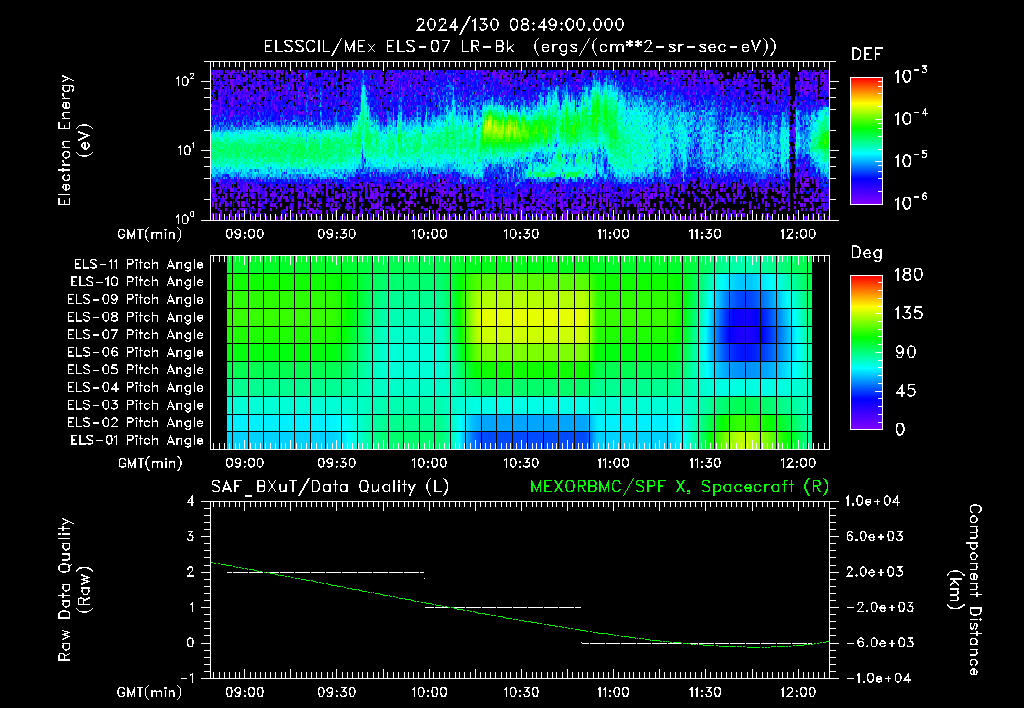This screenshot has width=1024, height=708.
Task: Click the Raw Data Quality (Raw) axis label
Action: 74,590
